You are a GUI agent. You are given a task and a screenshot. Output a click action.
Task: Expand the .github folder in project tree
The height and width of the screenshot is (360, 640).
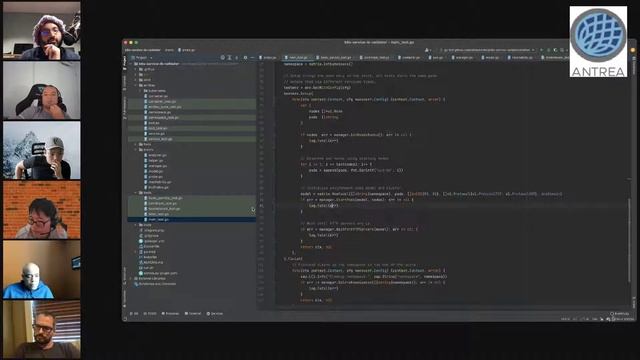[136, 69]
